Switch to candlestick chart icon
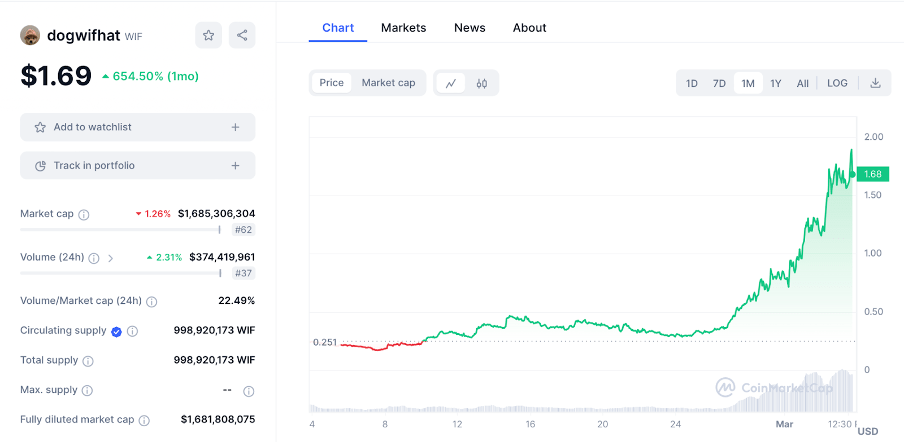This screenshot has height=442, width=904. coord(481,83)
